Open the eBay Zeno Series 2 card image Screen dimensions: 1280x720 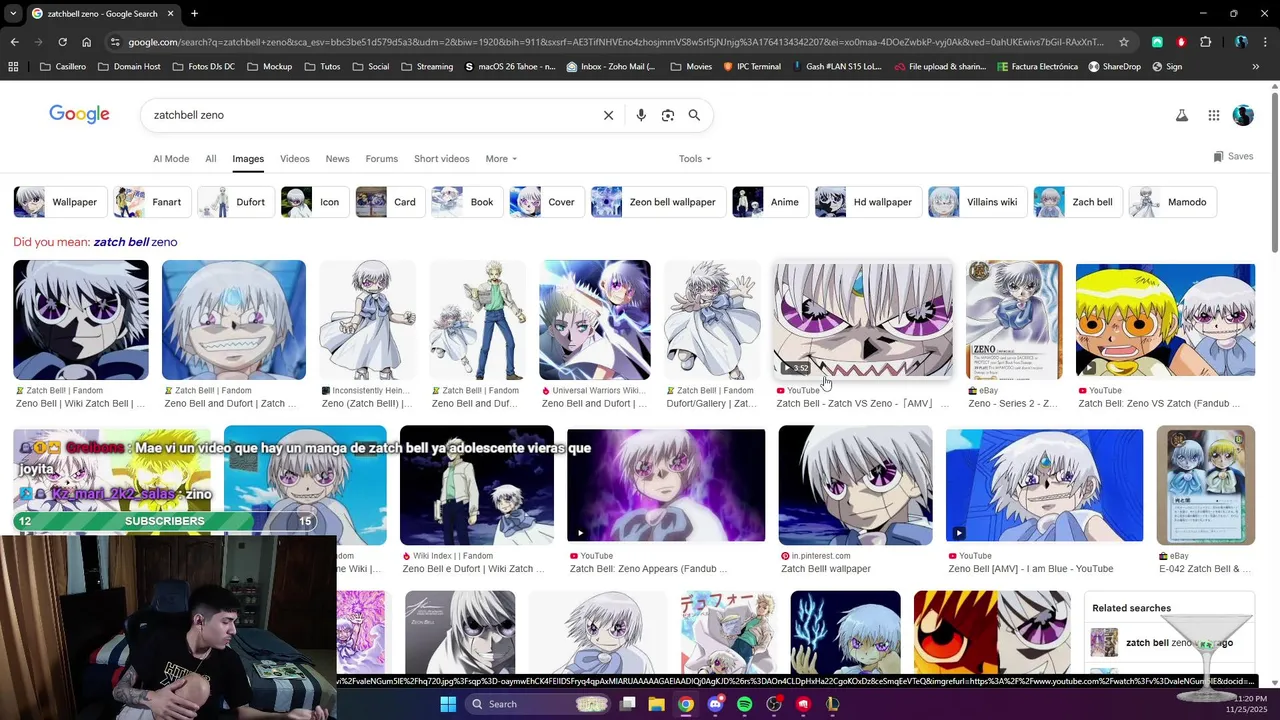pyautogui.click(x=1014, y=320)
